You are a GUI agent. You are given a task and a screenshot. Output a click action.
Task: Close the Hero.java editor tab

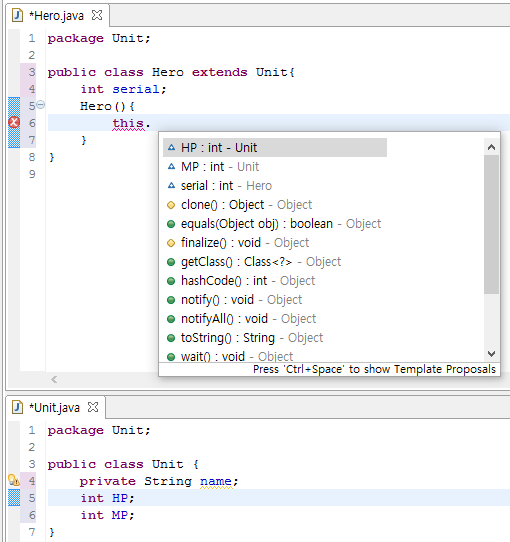point(97,15)
